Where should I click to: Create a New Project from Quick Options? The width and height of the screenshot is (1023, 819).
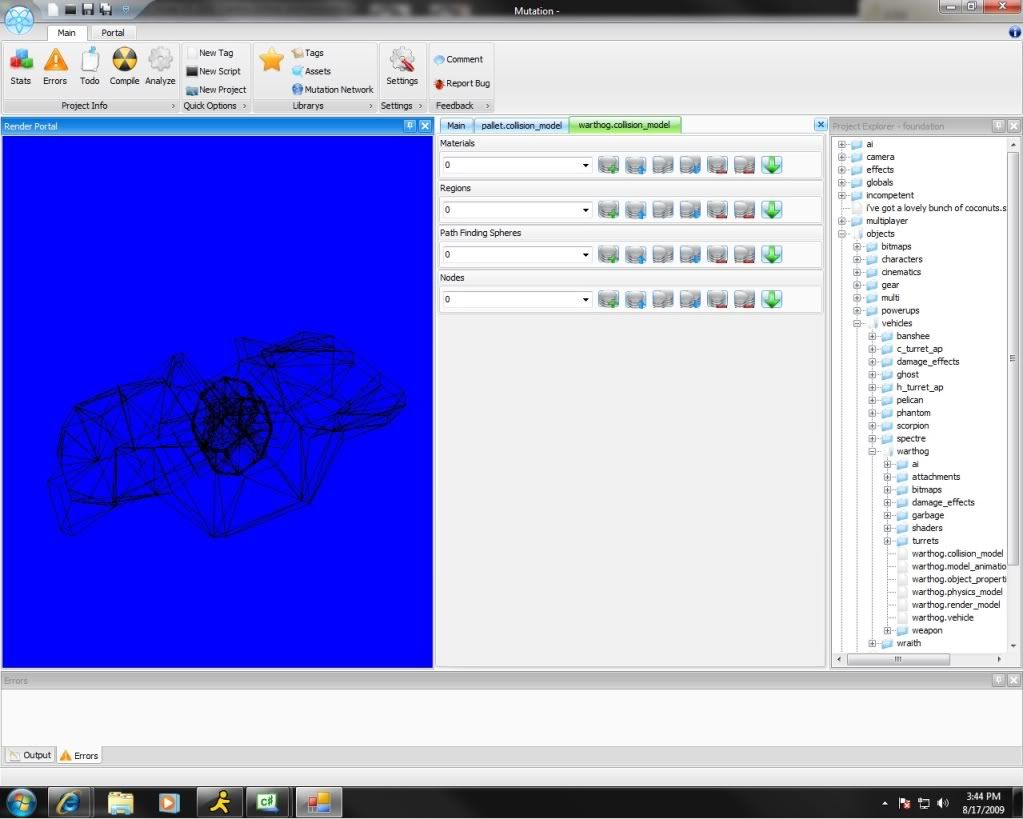(216, 89)
